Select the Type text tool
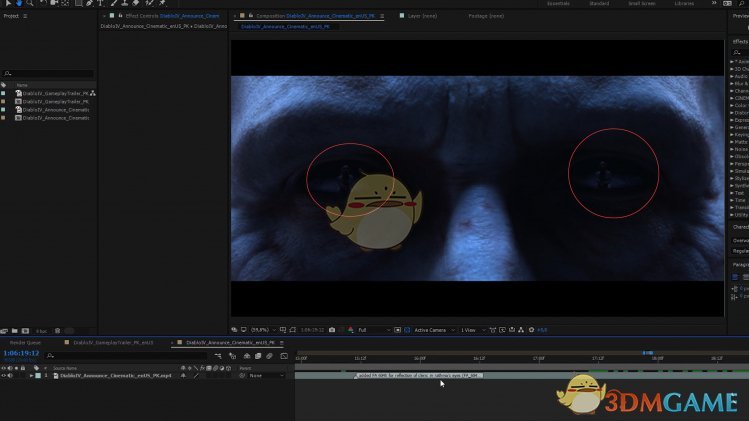Image resolution: width=749 pixels, height=421 pixels. (101, 3)
